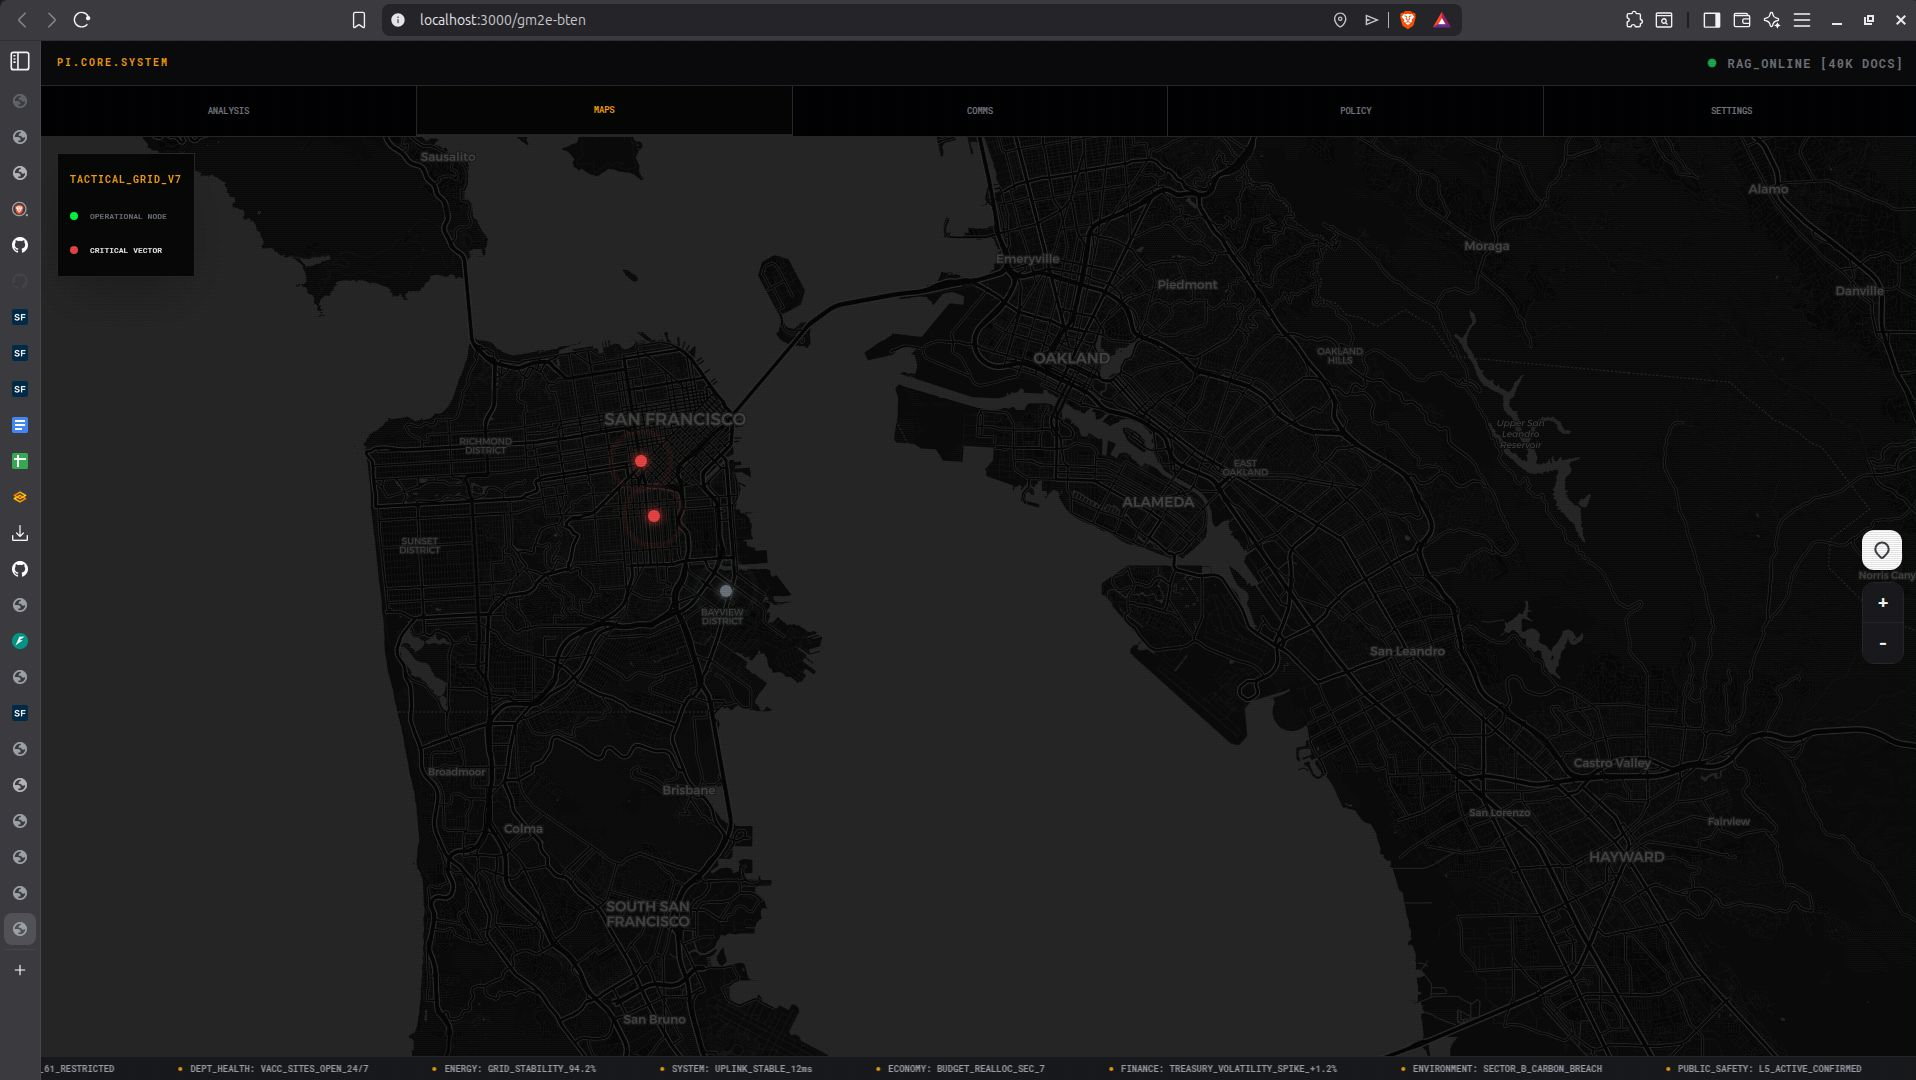
Task: Expand the TACTICAL_GRID_V7 legend panel
Action: point(125,179)
